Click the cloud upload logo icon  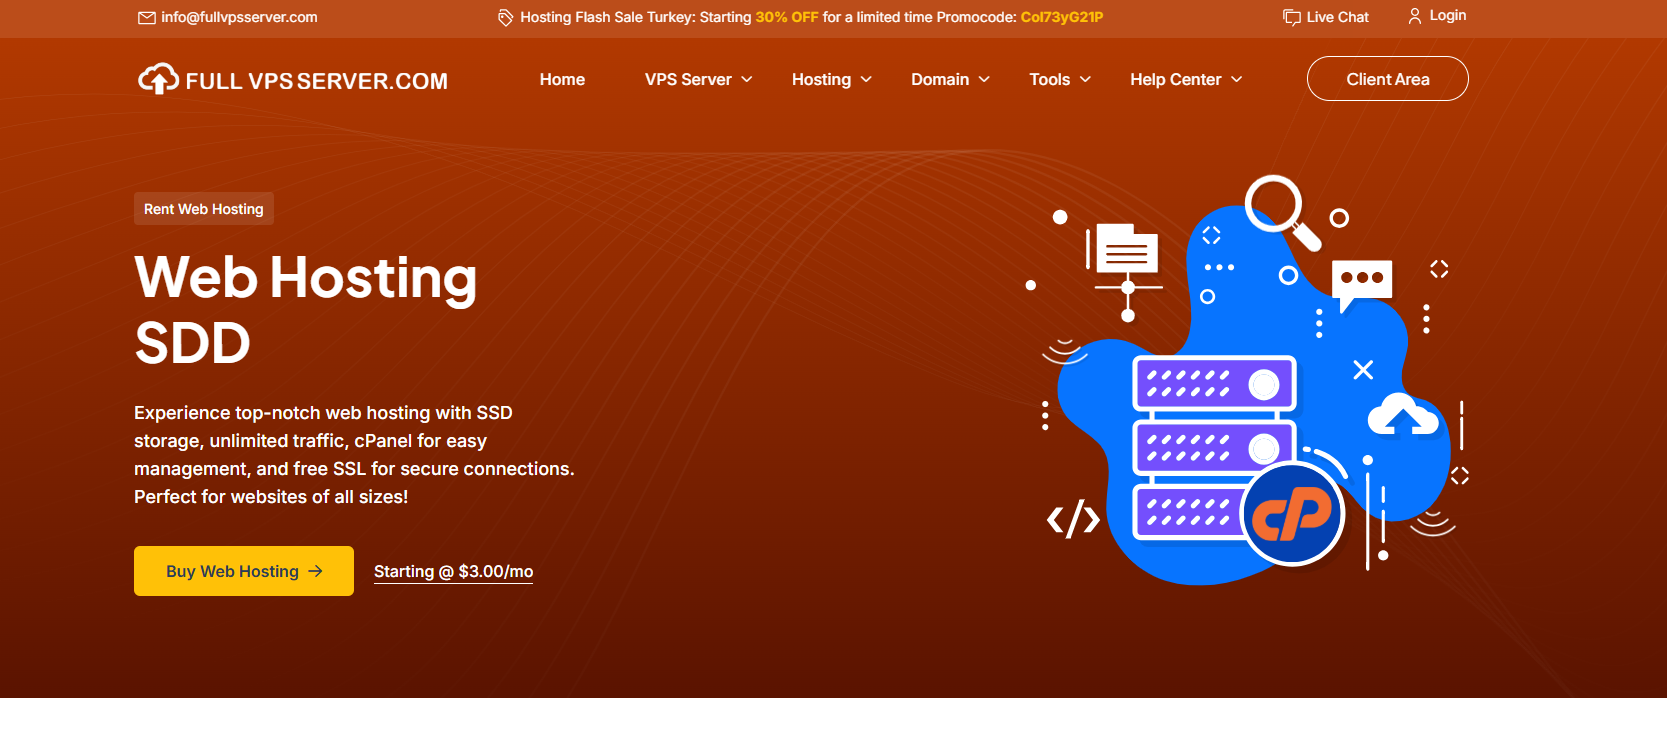click(x=158, y=79)
